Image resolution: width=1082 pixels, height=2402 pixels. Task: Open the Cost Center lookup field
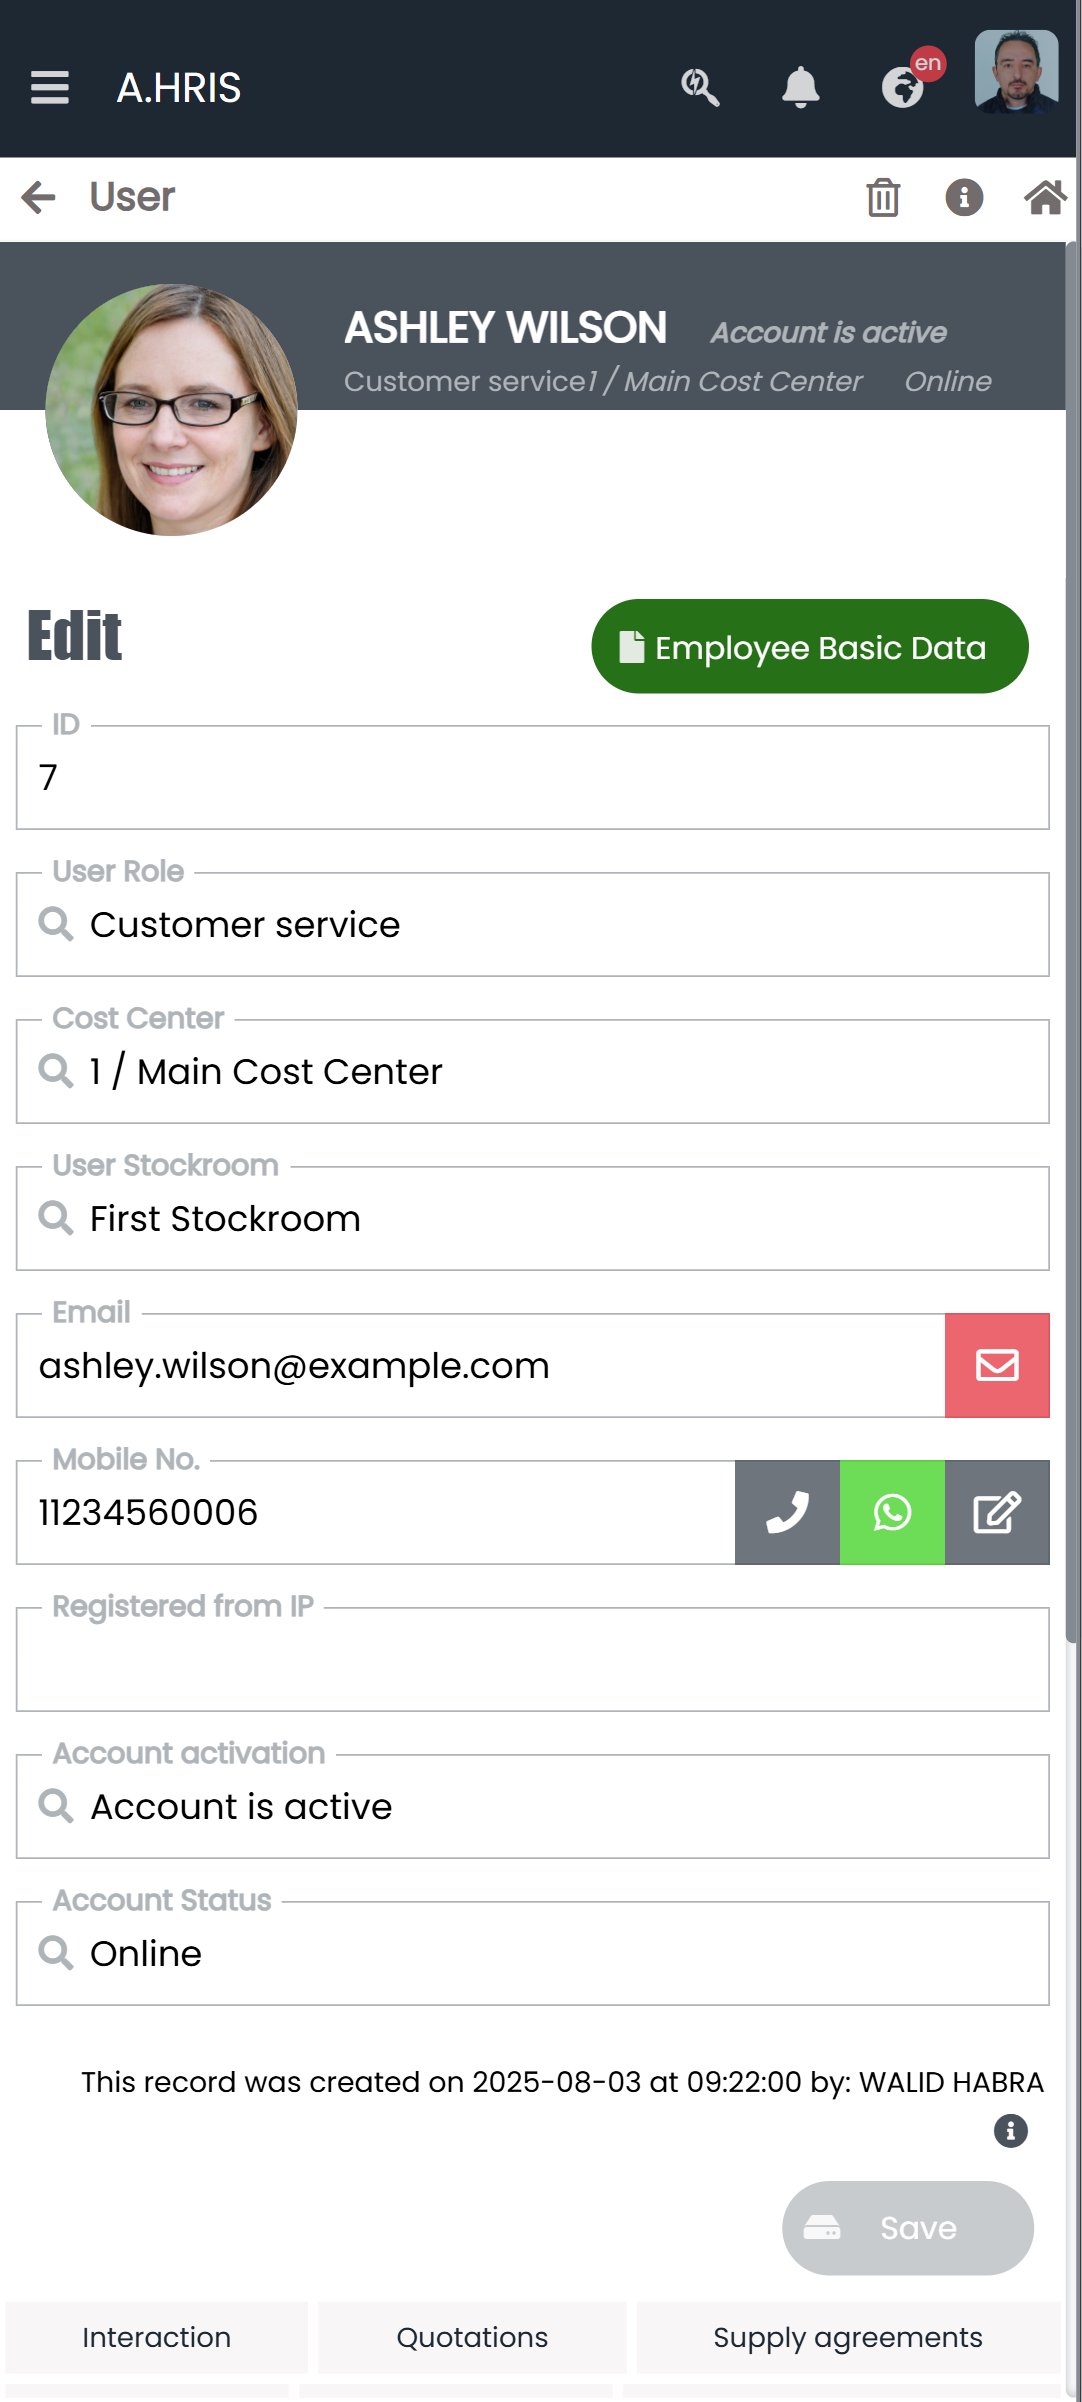click(x=533, y=1072)
